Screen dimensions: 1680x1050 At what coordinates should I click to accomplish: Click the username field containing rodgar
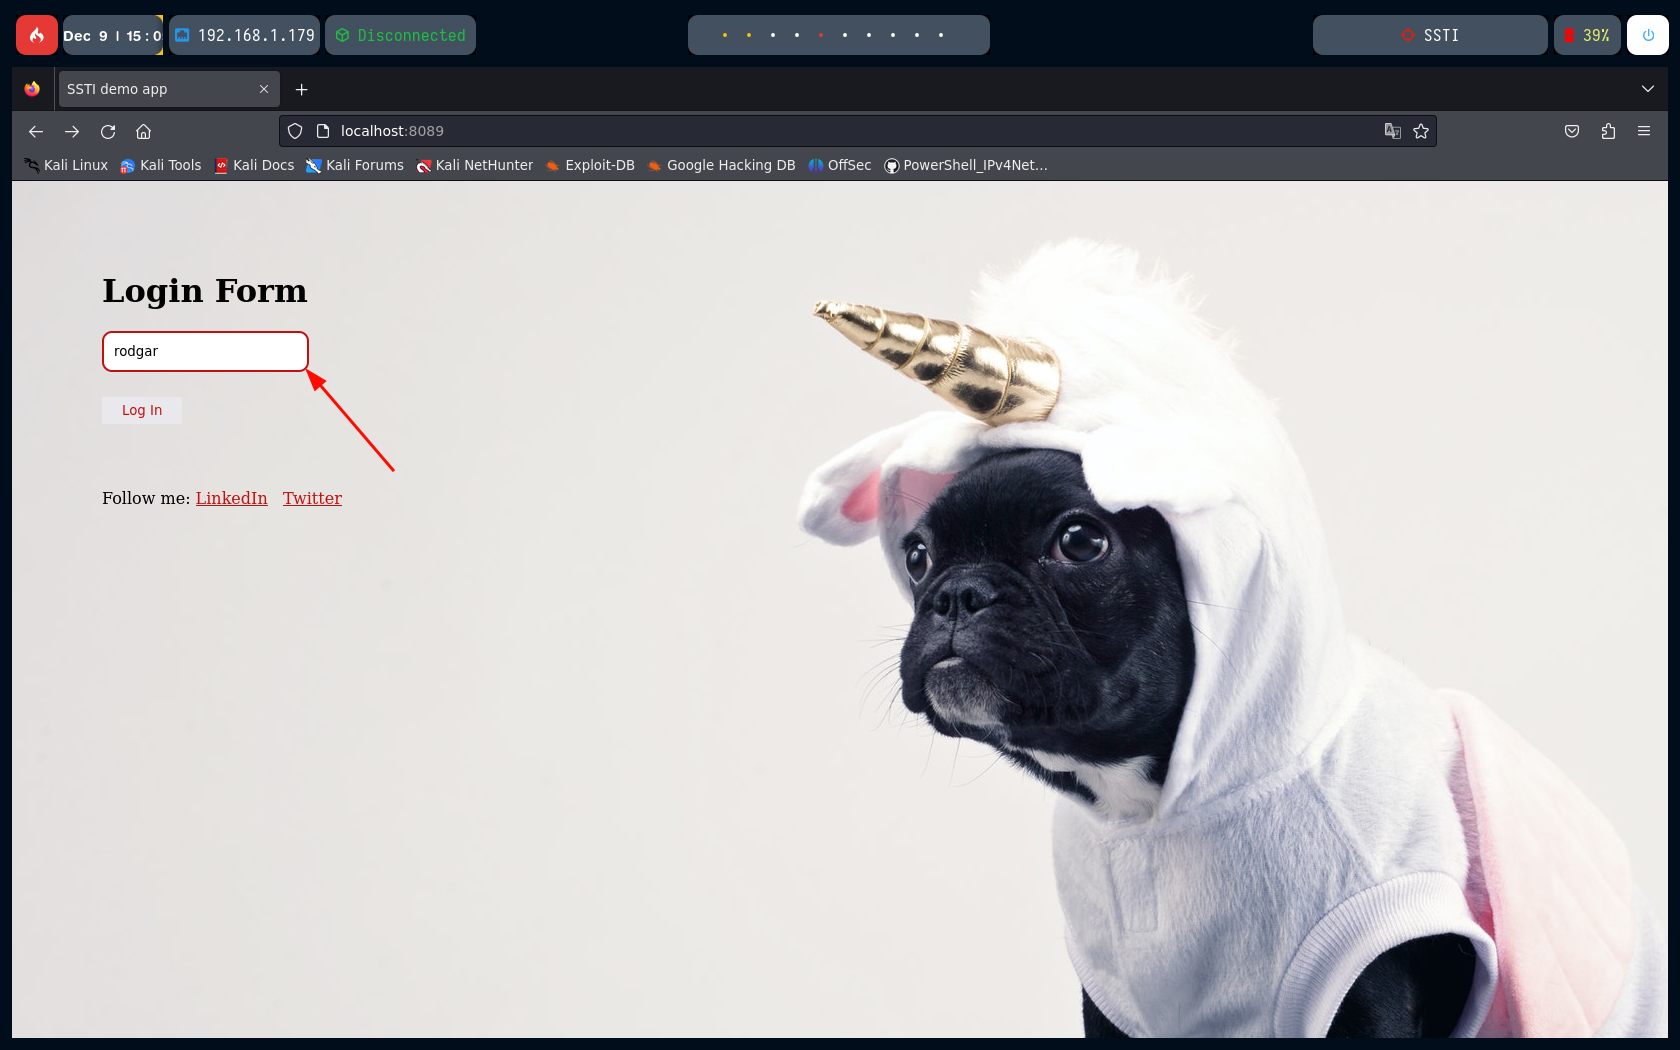[x=205, y=351]
